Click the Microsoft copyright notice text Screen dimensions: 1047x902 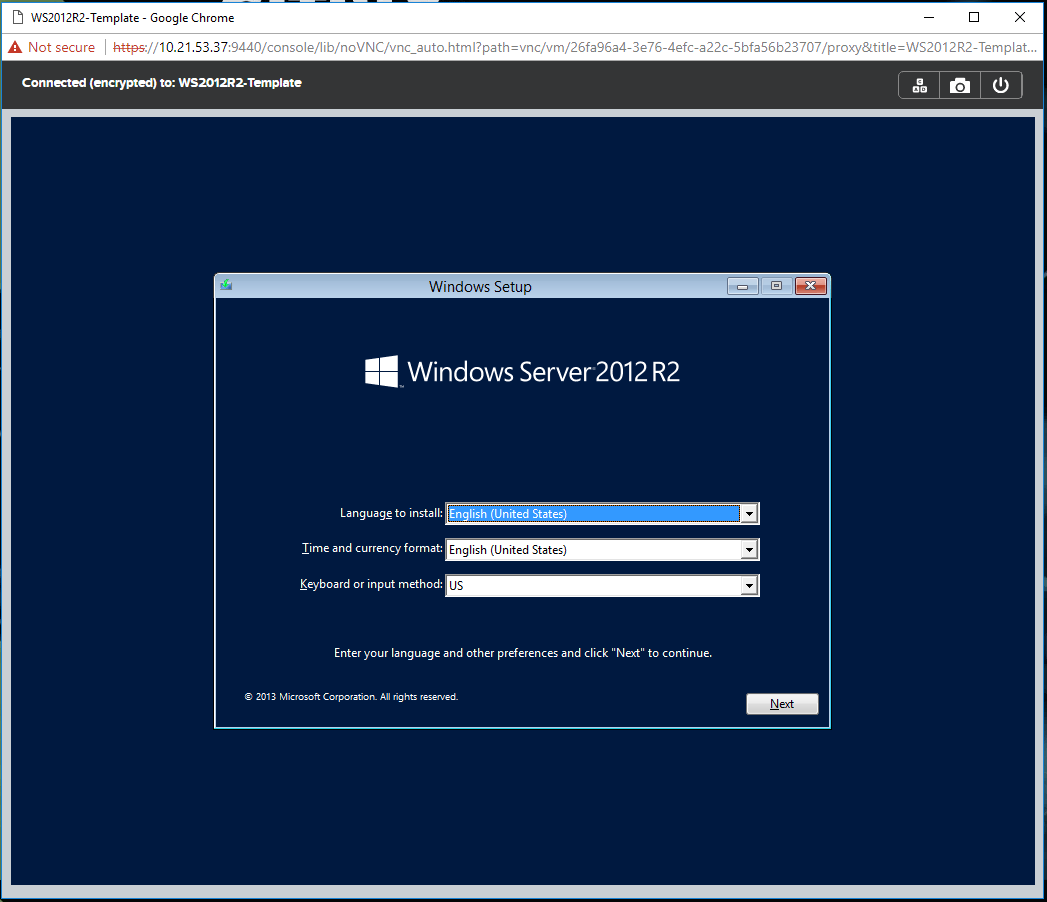351,696
